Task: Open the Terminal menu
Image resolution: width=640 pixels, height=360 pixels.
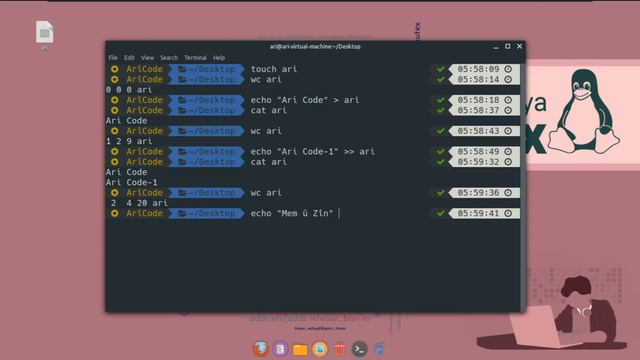Action: tap(196, 58)
